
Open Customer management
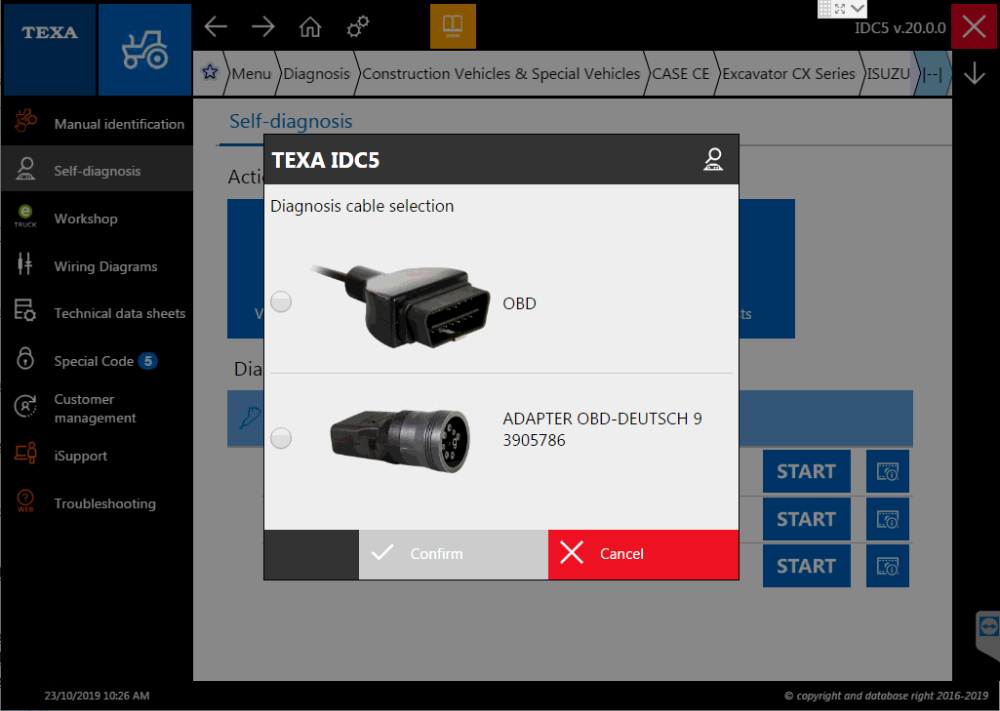click(x=98, y=408)
